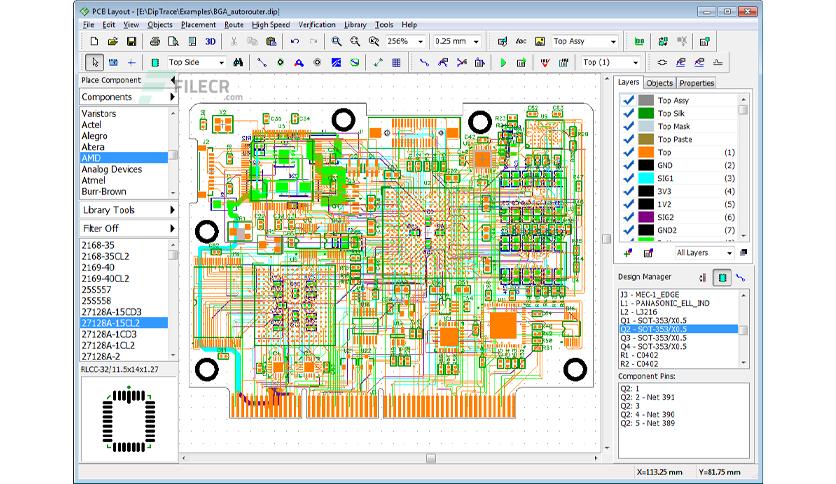The width and height of the screenshot is (836, 484).
Task: Open the 256% zoom level dropdown
Action: [420, 41]
